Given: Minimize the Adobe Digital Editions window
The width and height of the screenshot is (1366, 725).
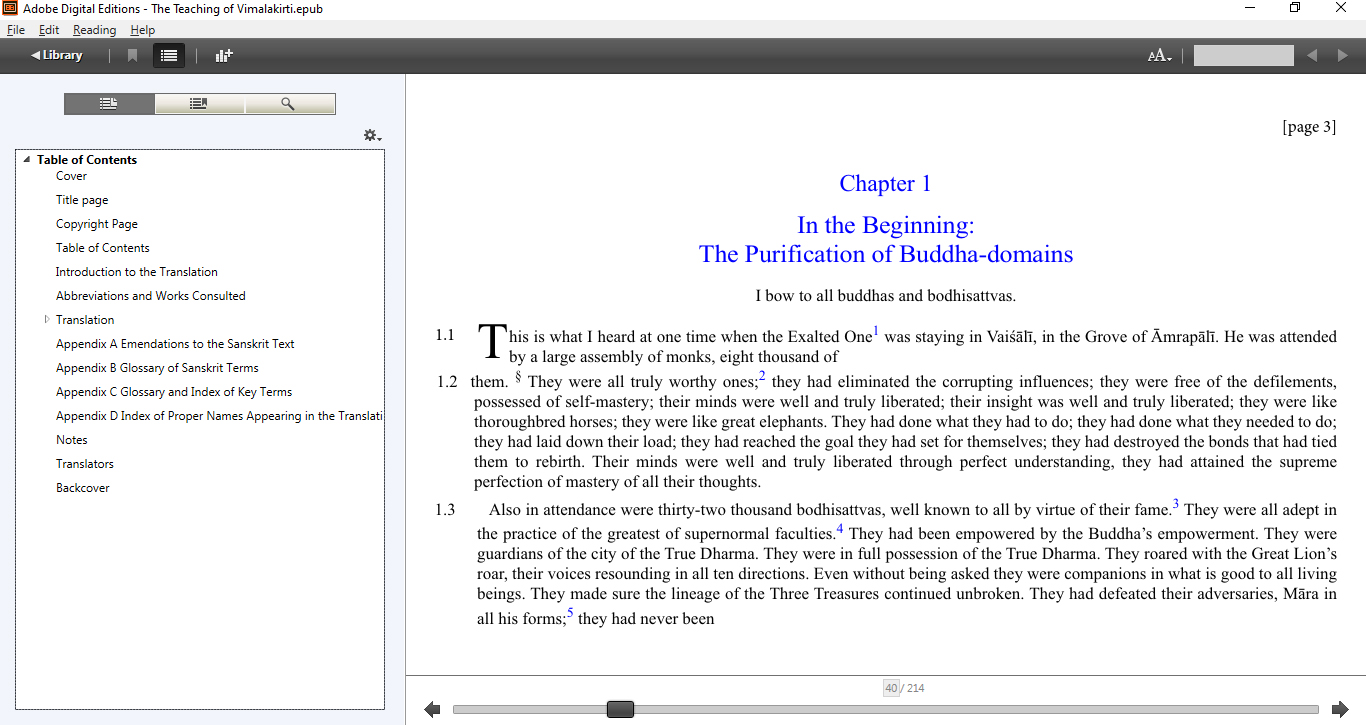Looking at the screenshot, I should click(1250, 8).
